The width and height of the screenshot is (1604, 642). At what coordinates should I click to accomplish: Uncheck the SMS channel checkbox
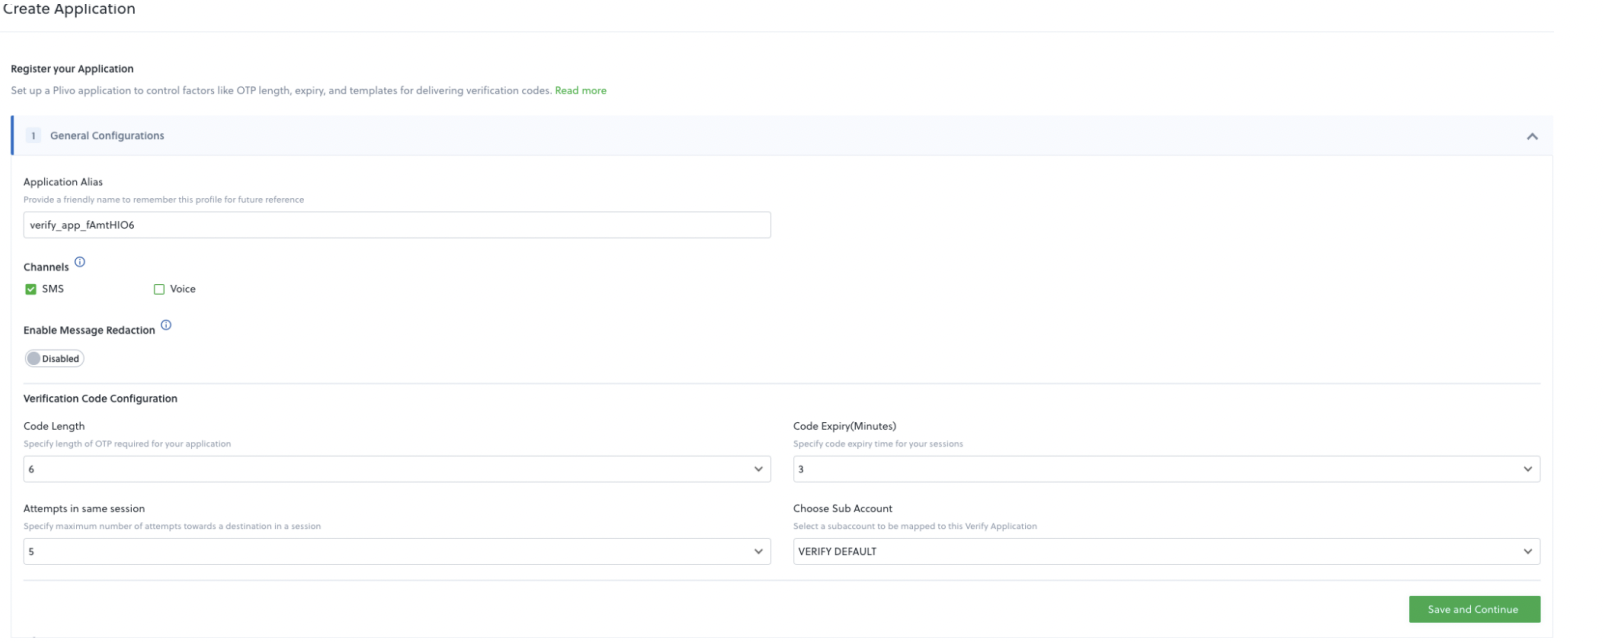pyautogui.click(x=31, y=289)
